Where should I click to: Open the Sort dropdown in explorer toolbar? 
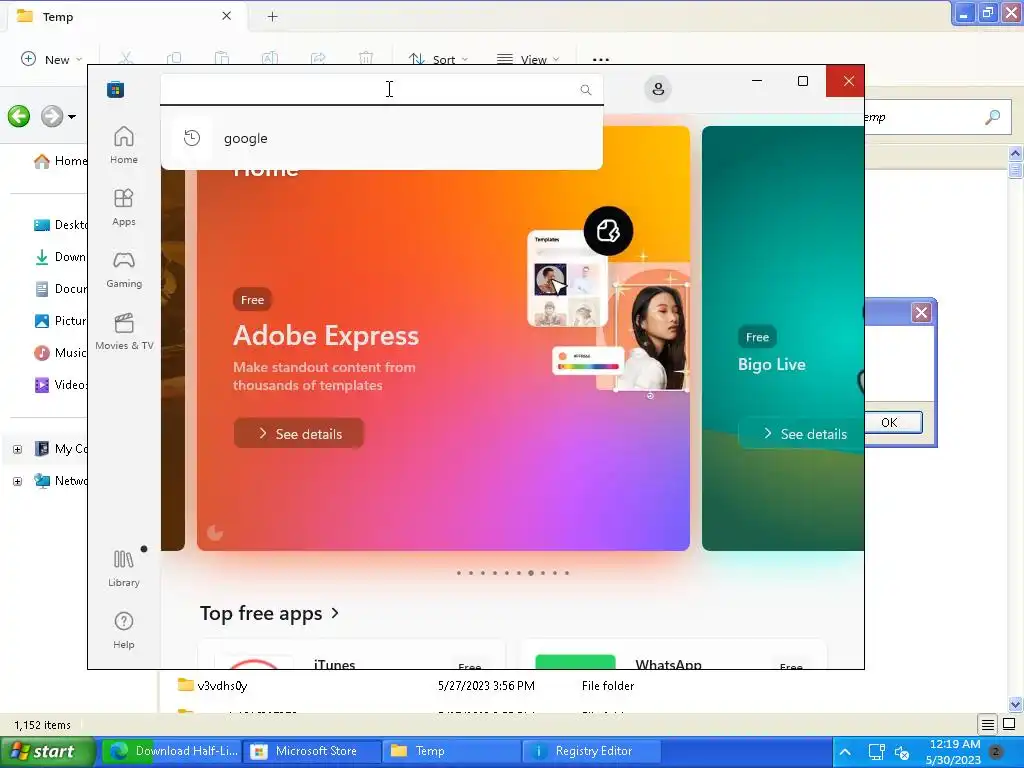pos(438,59)
